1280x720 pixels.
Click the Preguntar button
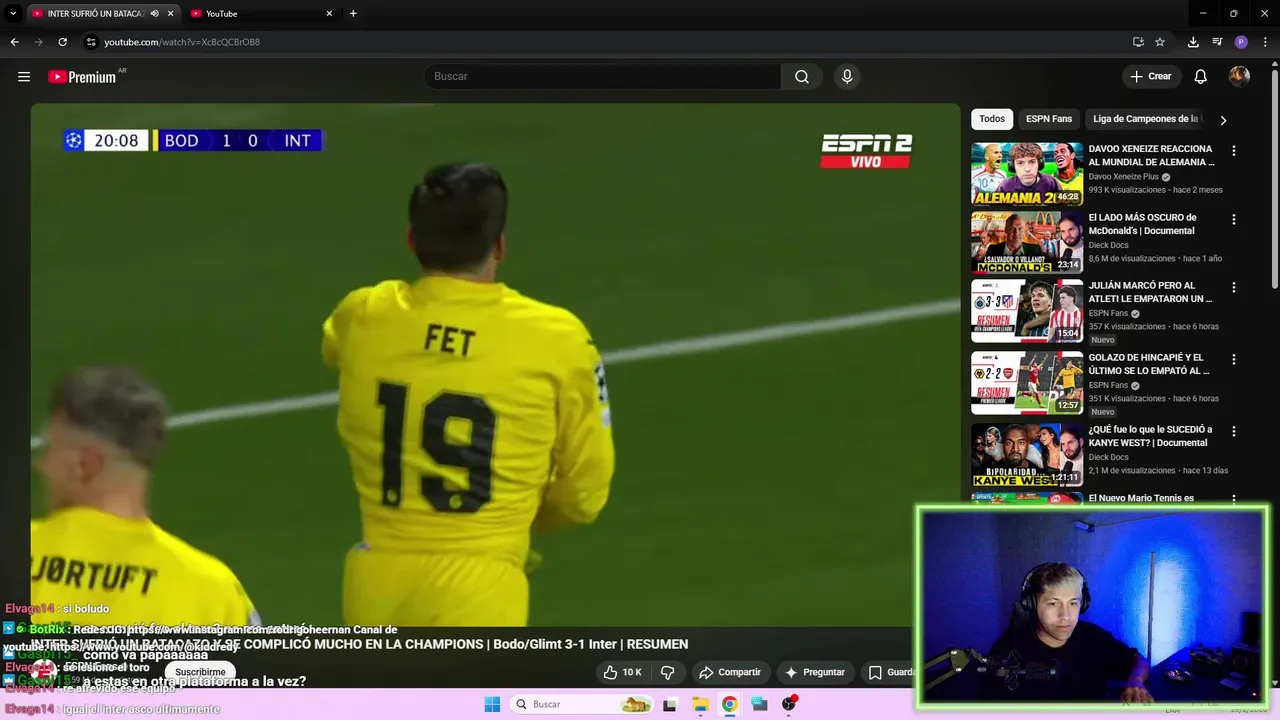pos(815,672)
